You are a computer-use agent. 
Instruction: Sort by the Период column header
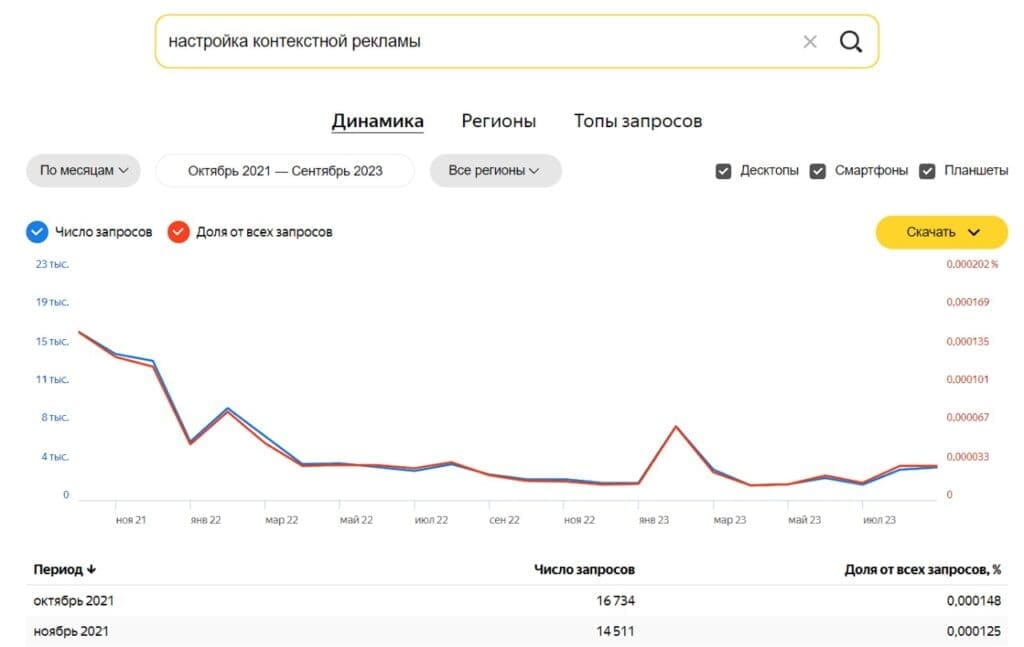(65, 570)
